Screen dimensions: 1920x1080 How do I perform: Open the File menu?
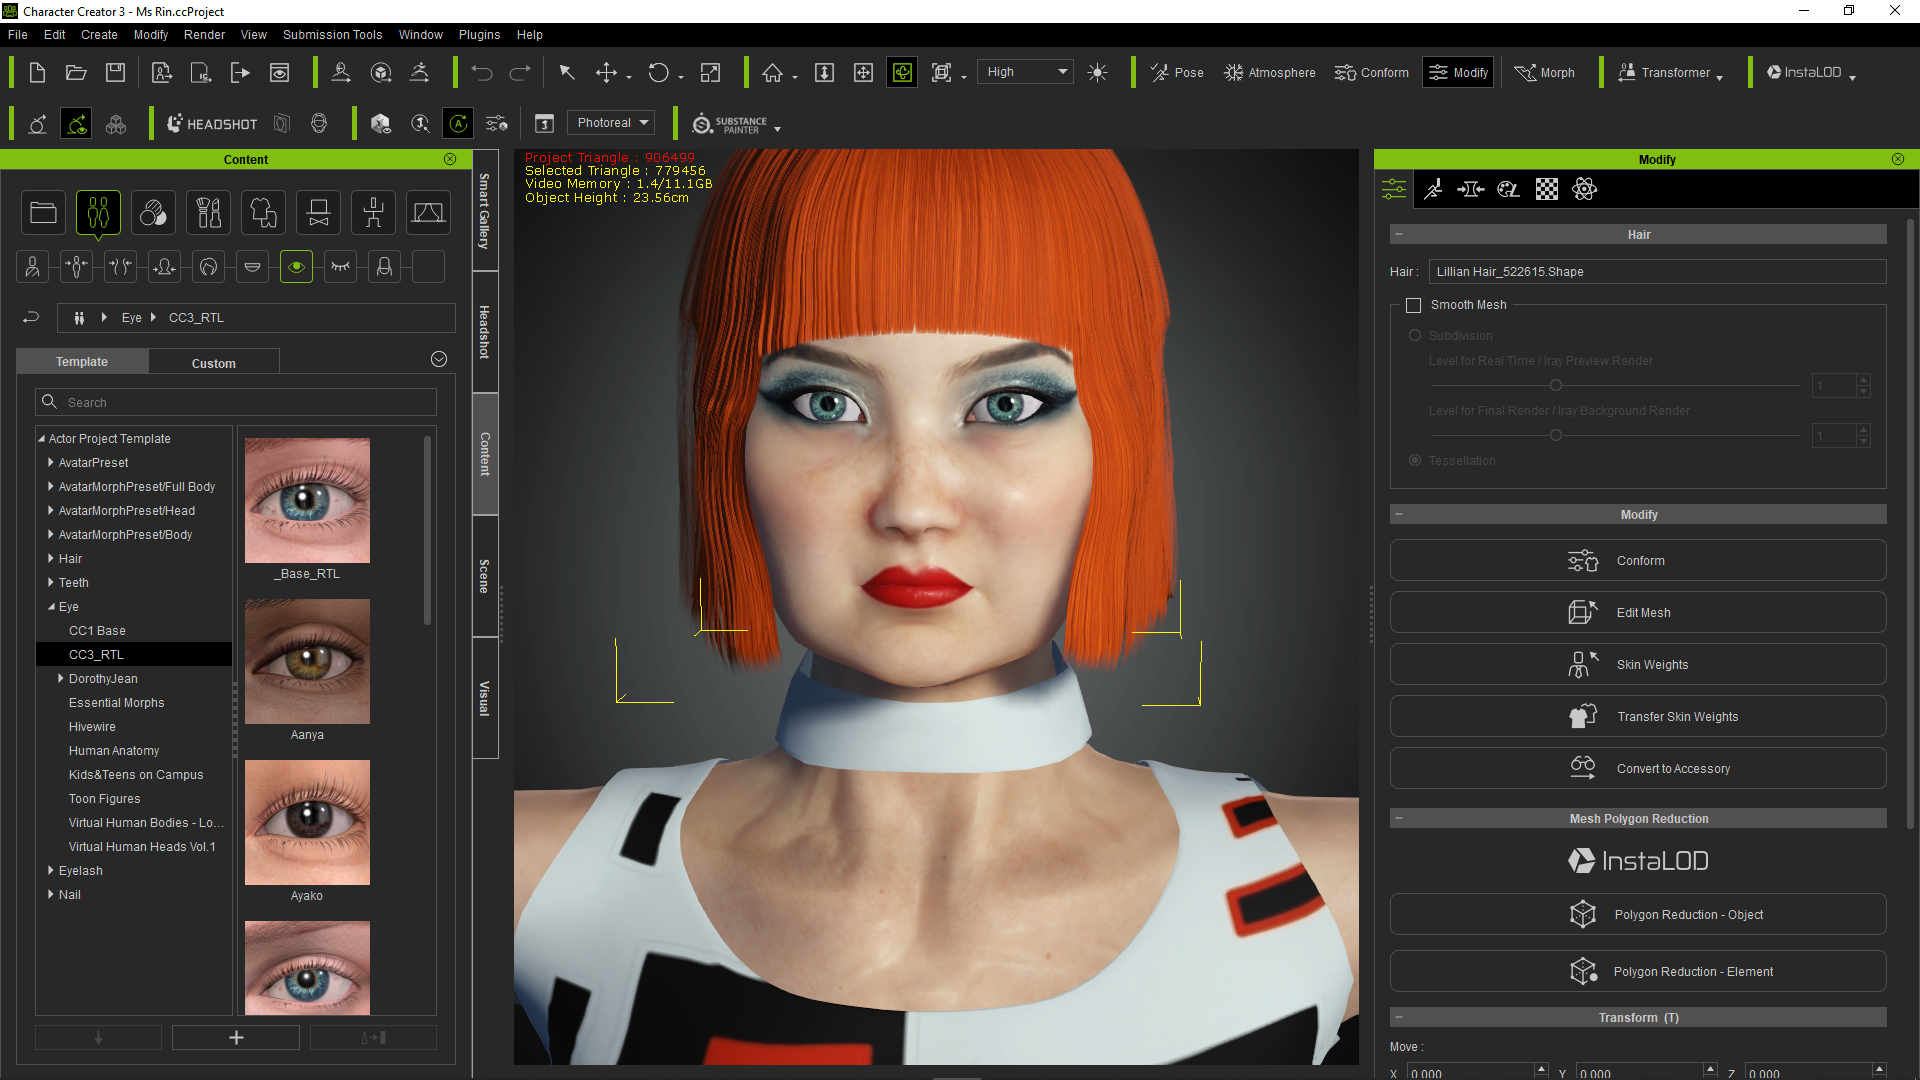(18, 35)
